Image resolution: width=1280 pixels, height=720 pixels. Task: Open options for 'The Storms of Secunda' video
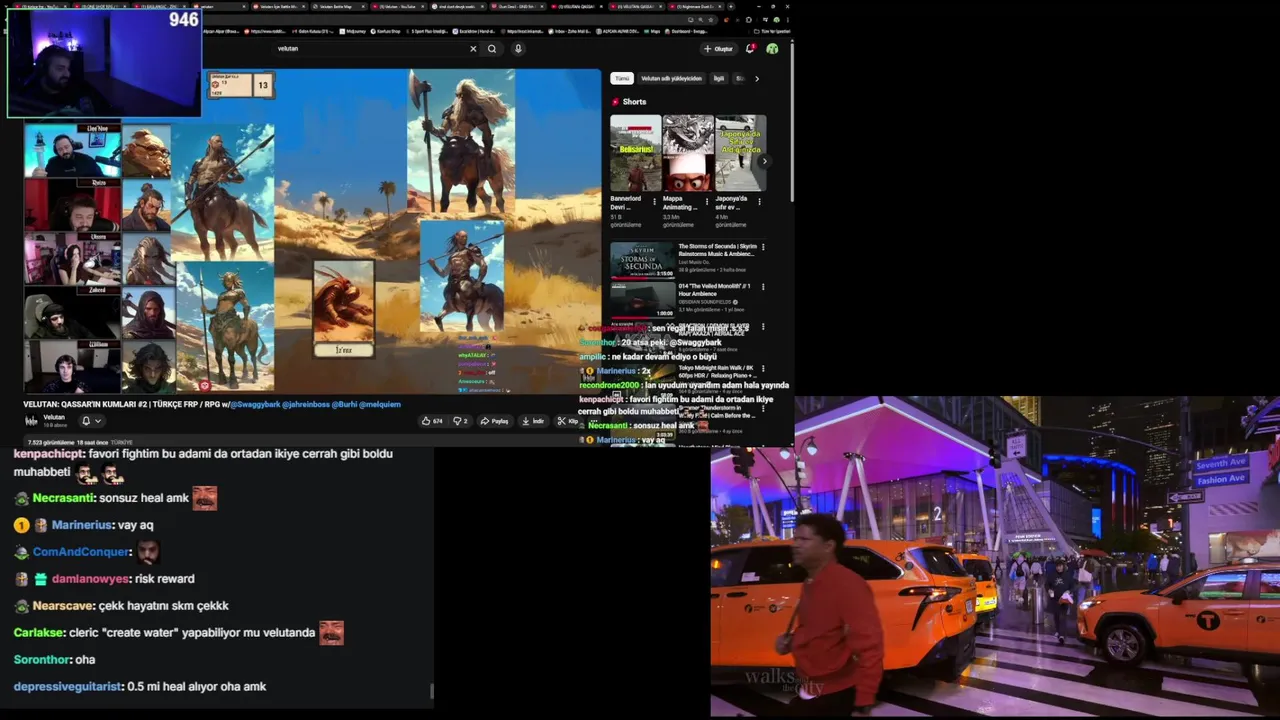pos(763,247)
